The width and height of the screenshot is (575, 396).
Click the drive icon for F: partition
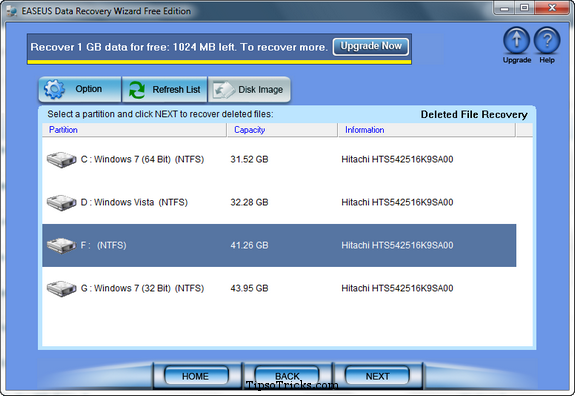coord(62,245)
